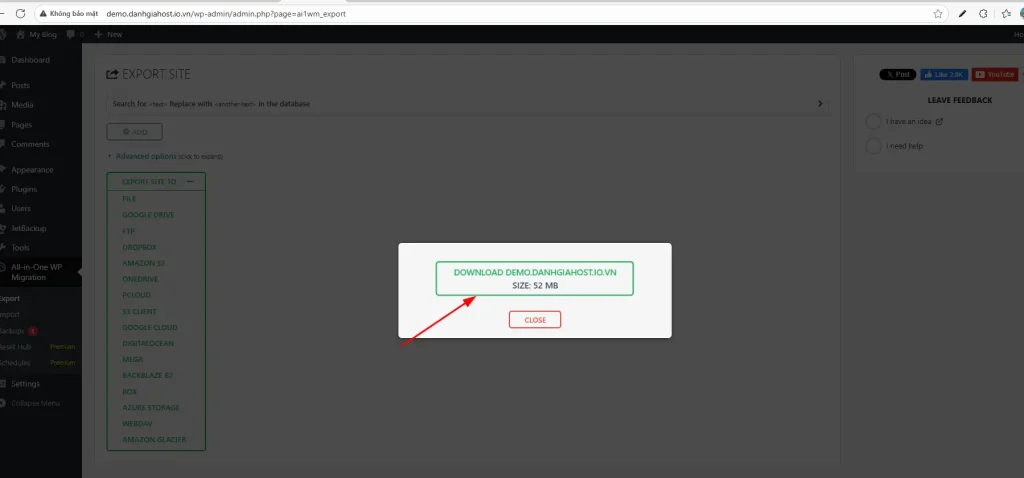The height and width of the screenshot is (478, 1024).
Task: Export site to pCloud
Action: point(136,295)
